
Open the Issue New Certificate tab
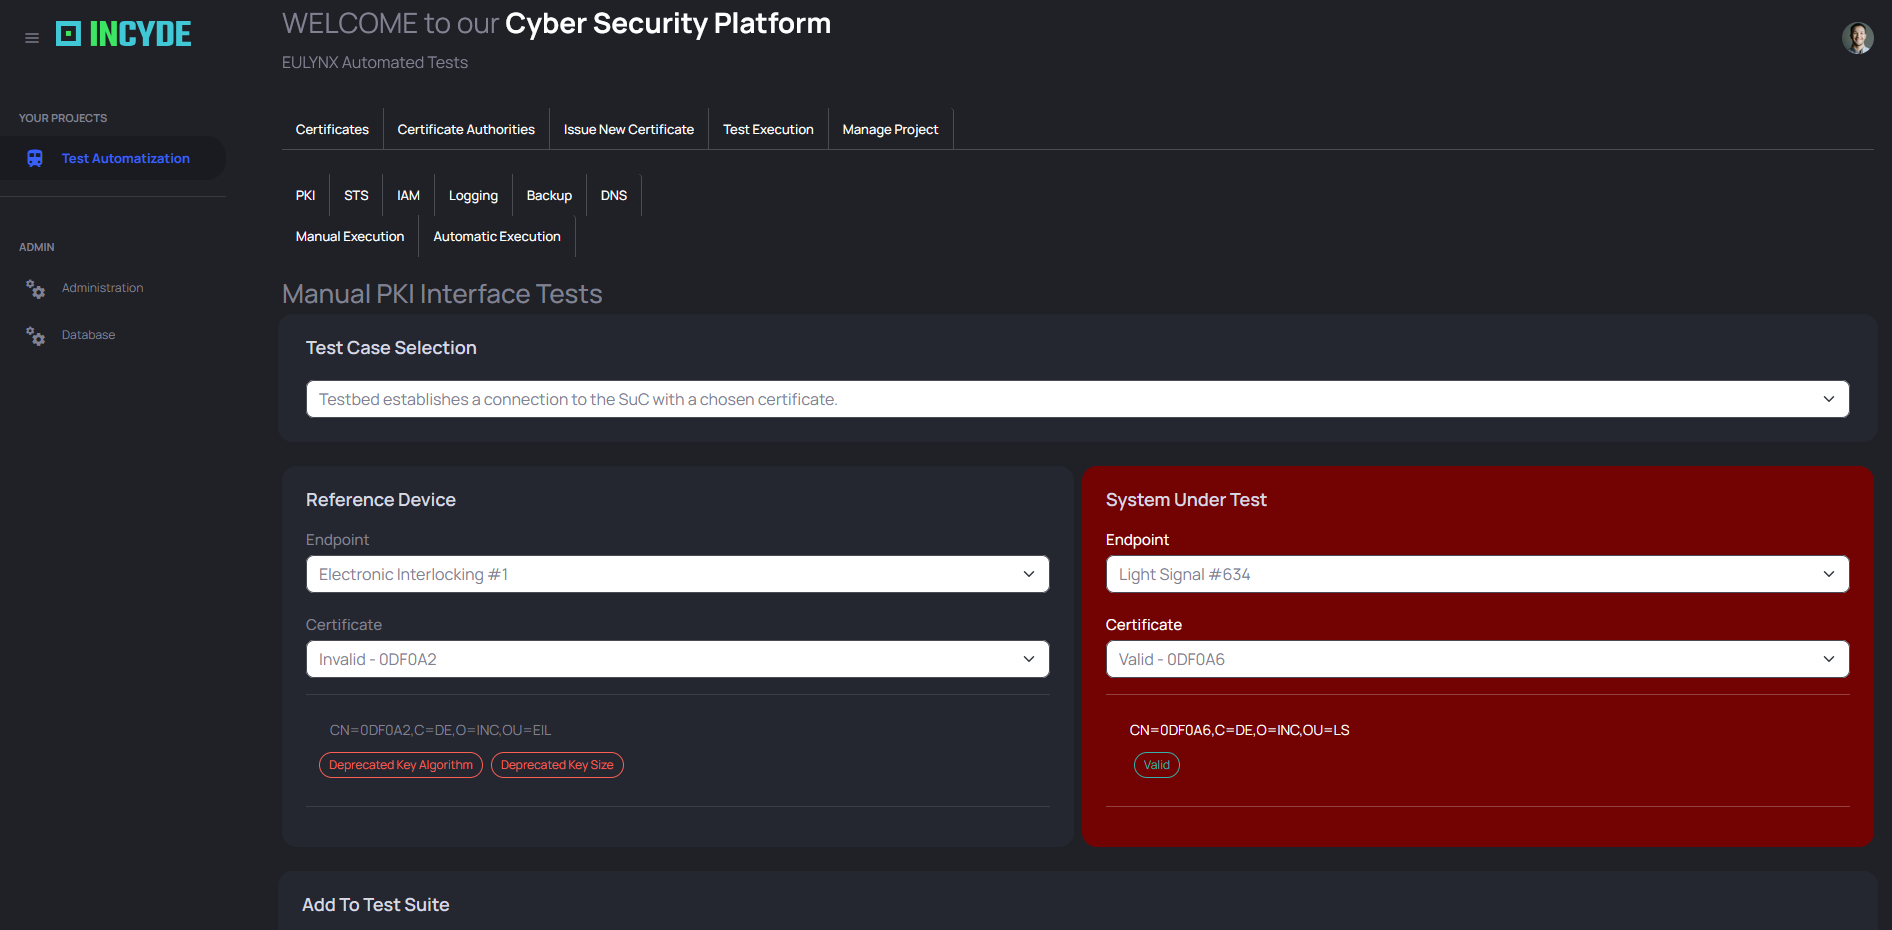629,129
